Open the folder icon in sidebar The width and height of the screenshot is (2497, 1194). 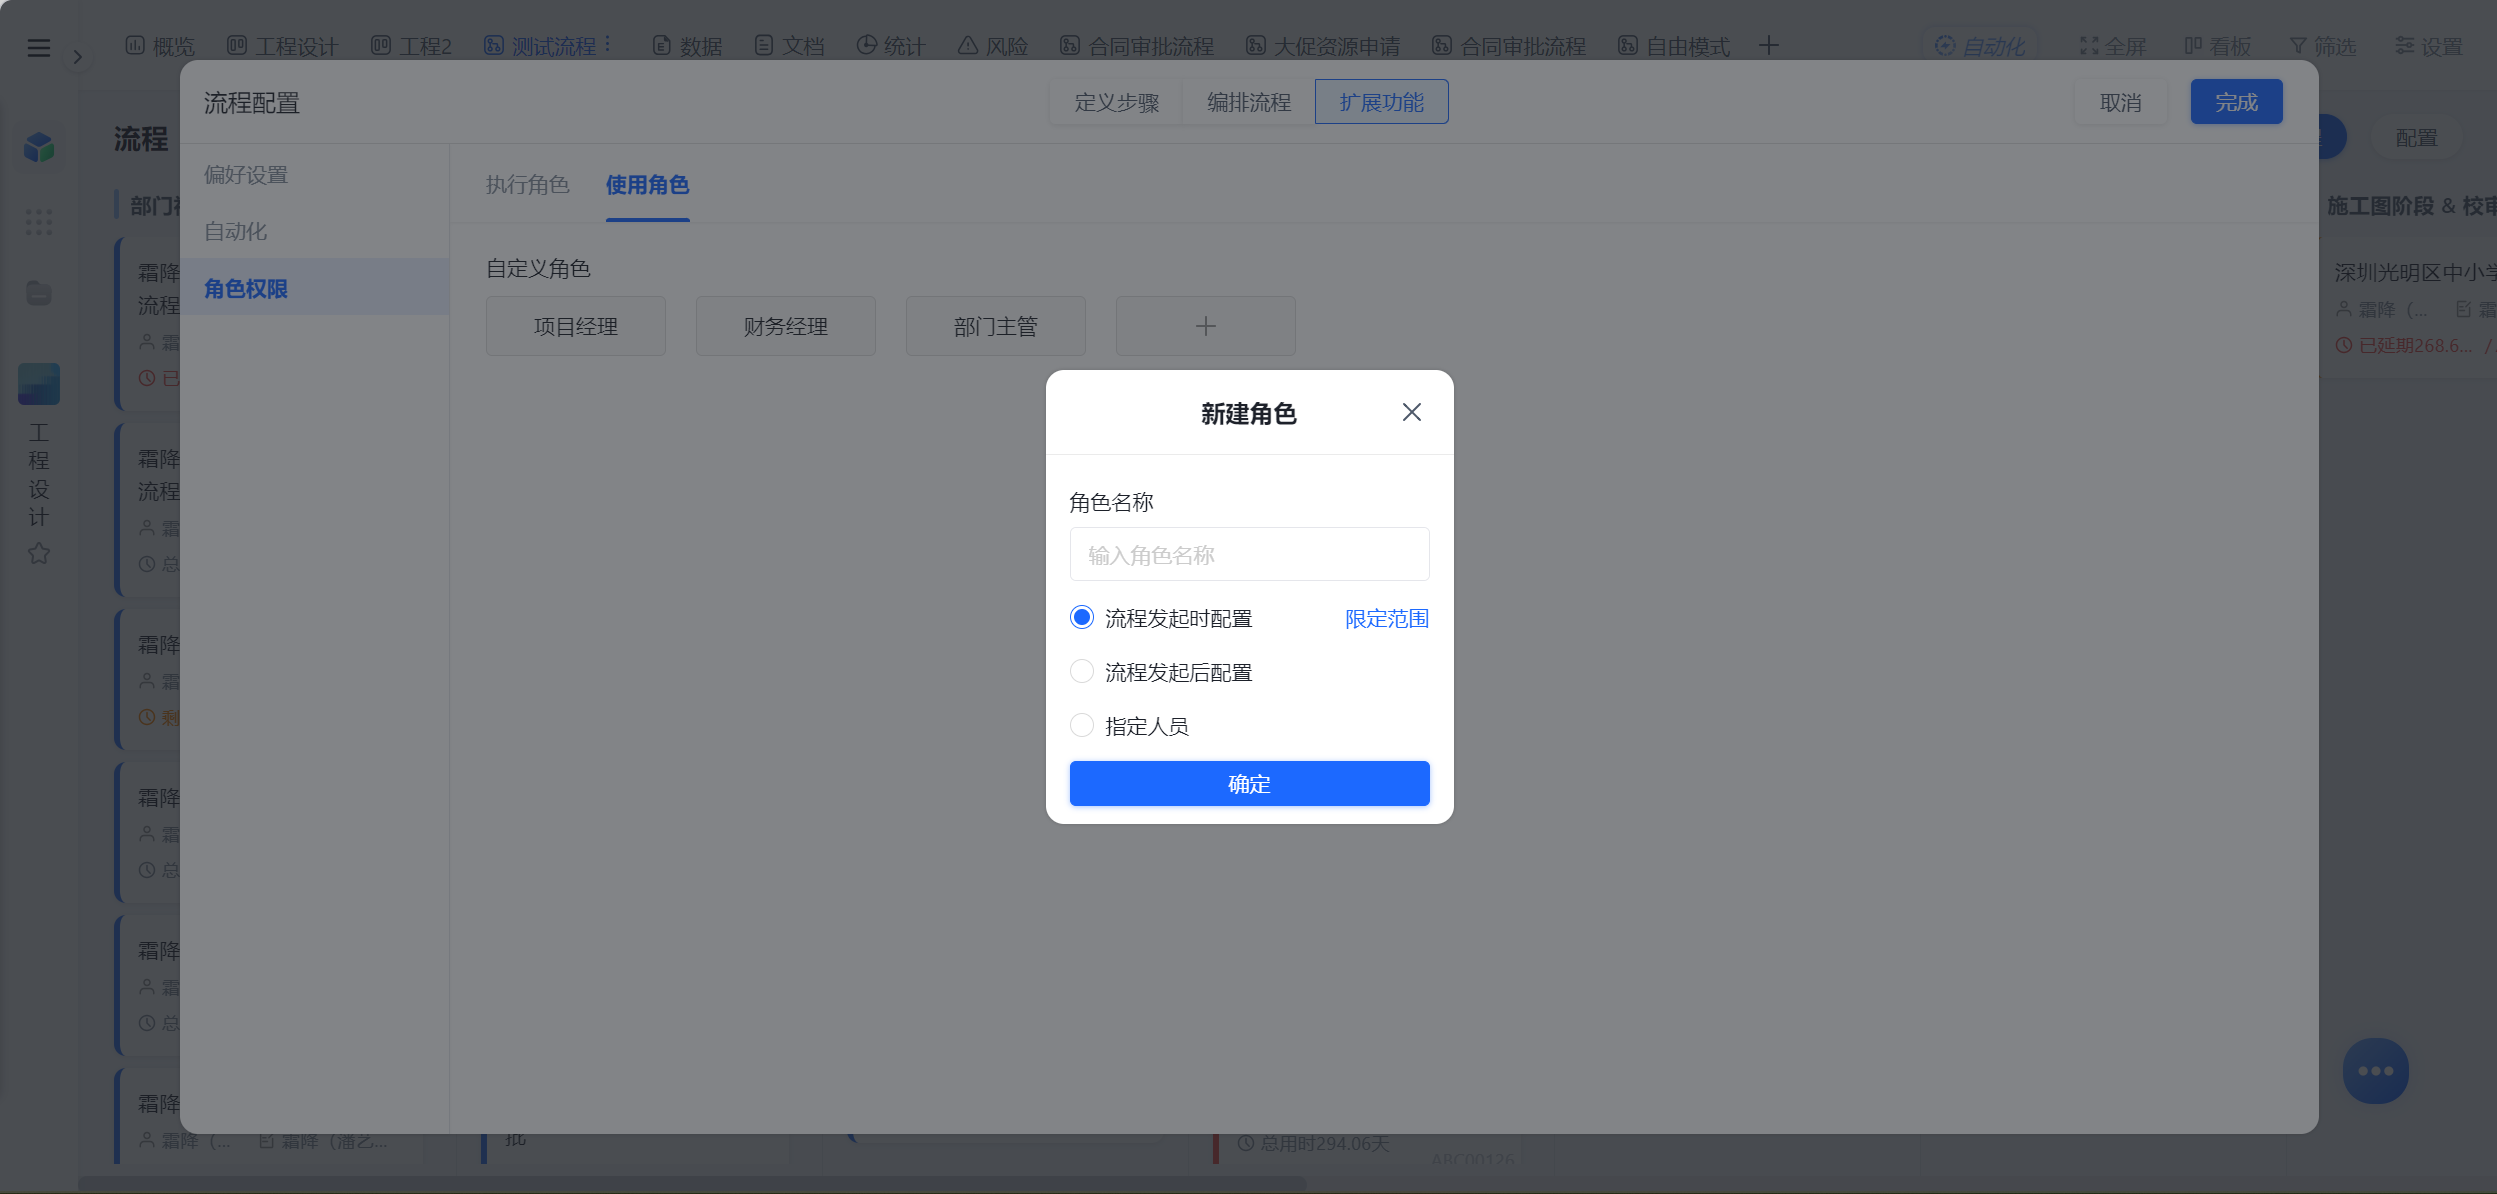[38, 293]
